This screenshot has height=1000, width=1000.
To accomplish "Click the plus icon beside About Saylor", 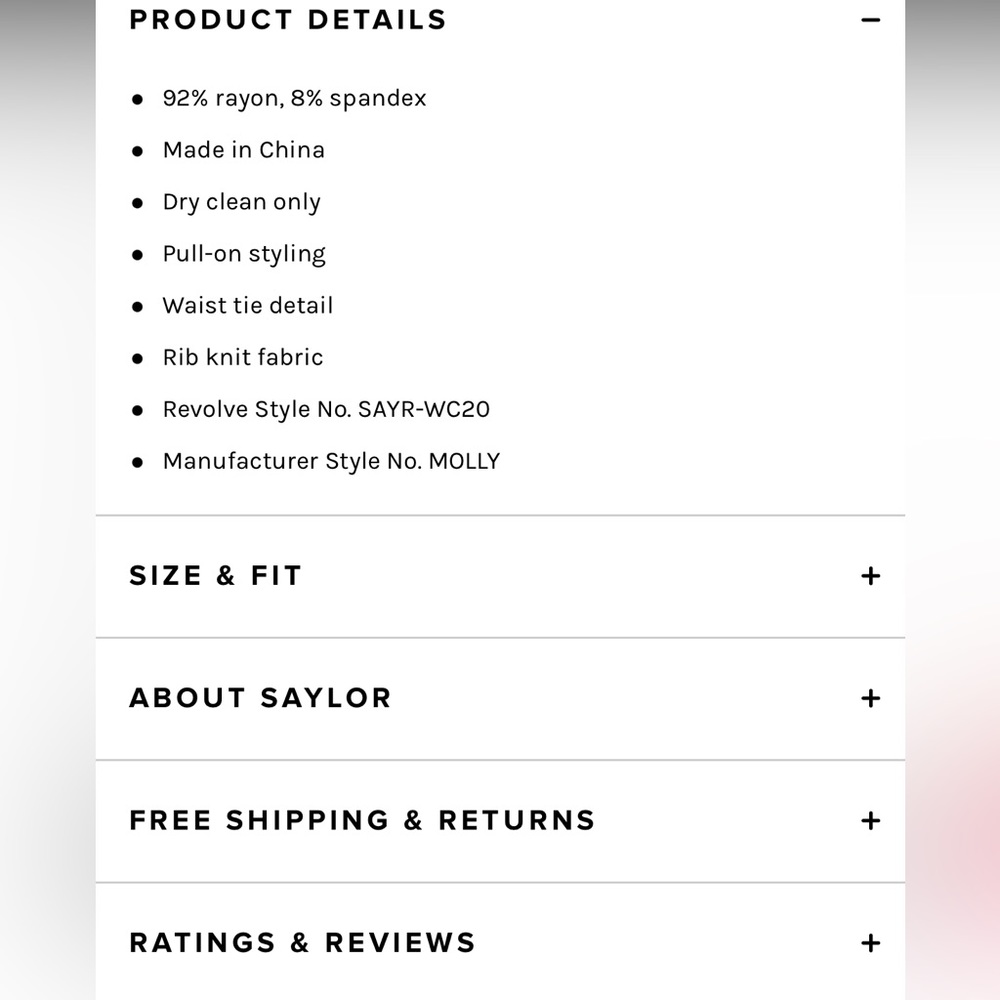I will tap(871, 698).
